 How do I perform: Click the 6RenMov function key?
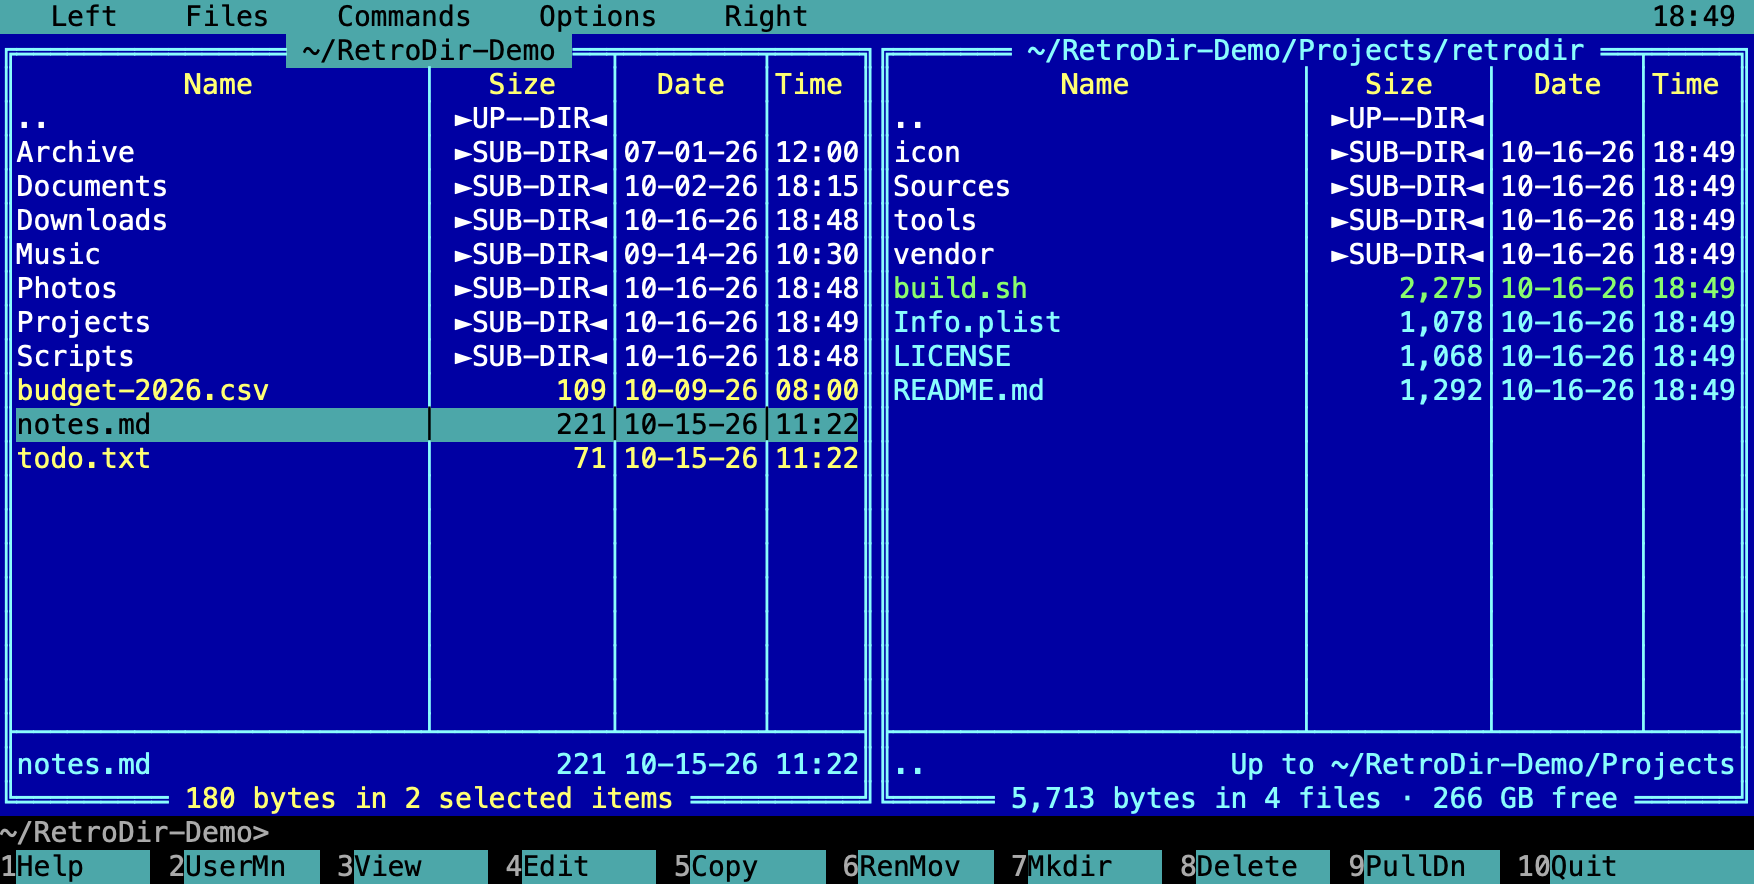coord(918,866)
